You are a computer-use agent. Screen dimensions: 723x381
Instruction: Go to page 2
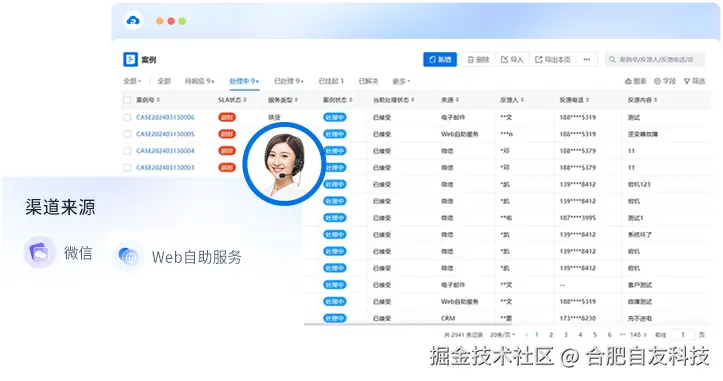click(x=551, y=334)
